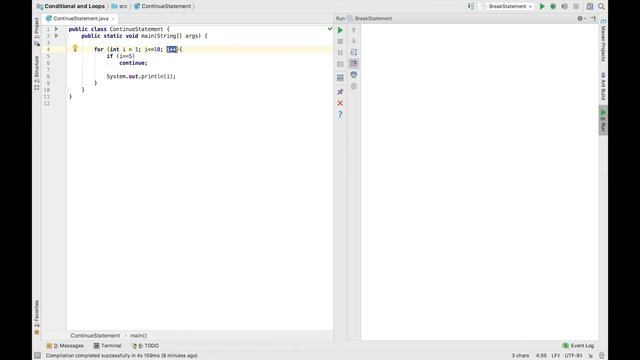Image resolution: width=640 pixels, height=360 pixels.
Task: Click the stop square in Run panel
Action: point(340,41)
